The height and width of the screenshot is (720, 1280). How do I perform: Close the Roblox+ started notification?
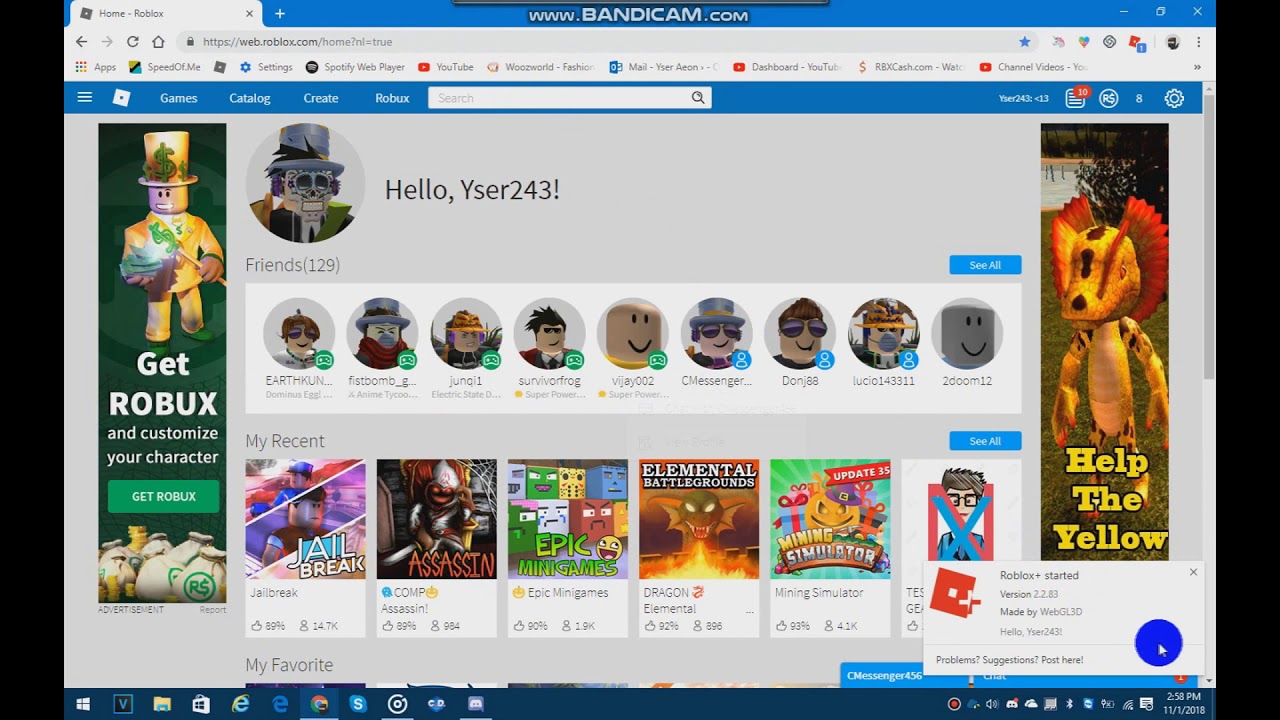click(x=1193, y=572)
